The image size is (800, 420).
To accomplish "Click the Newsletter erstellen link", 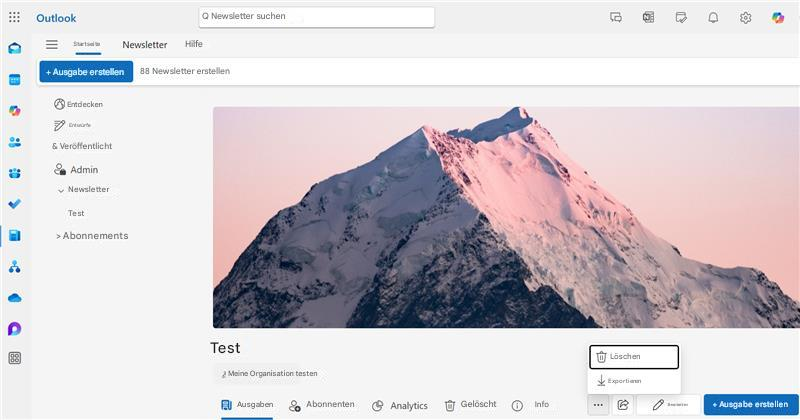I will click(185, 71).
